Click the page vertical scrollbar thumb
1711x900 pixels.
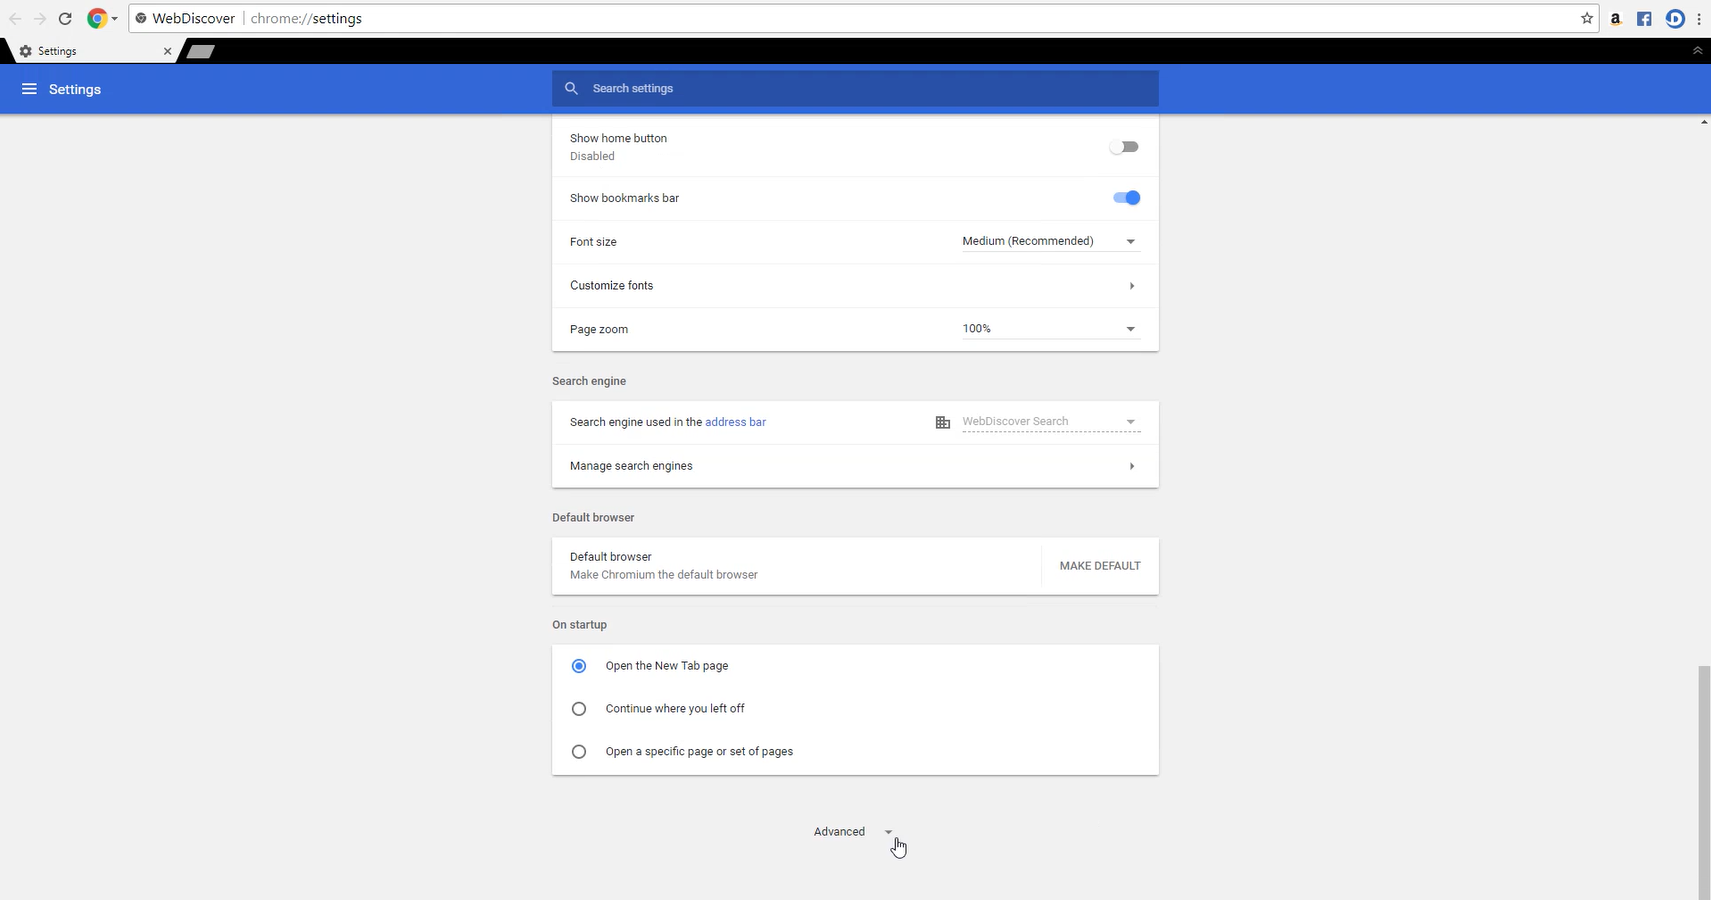(x=1704, y=782)
